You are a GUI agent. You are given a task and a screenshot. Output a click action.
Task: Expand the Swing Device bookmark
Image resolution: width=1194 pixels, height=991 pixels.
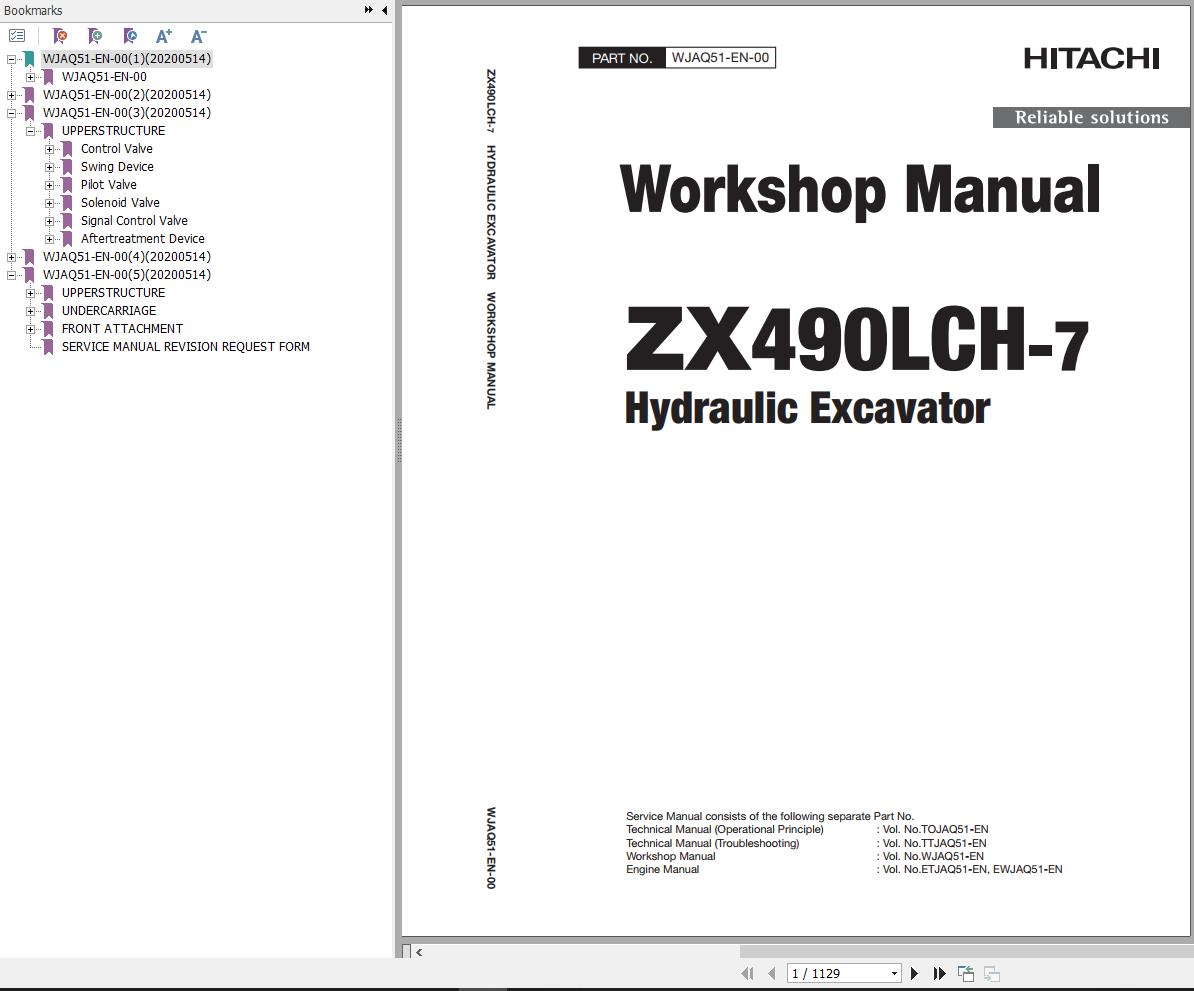tap(49, 167)
